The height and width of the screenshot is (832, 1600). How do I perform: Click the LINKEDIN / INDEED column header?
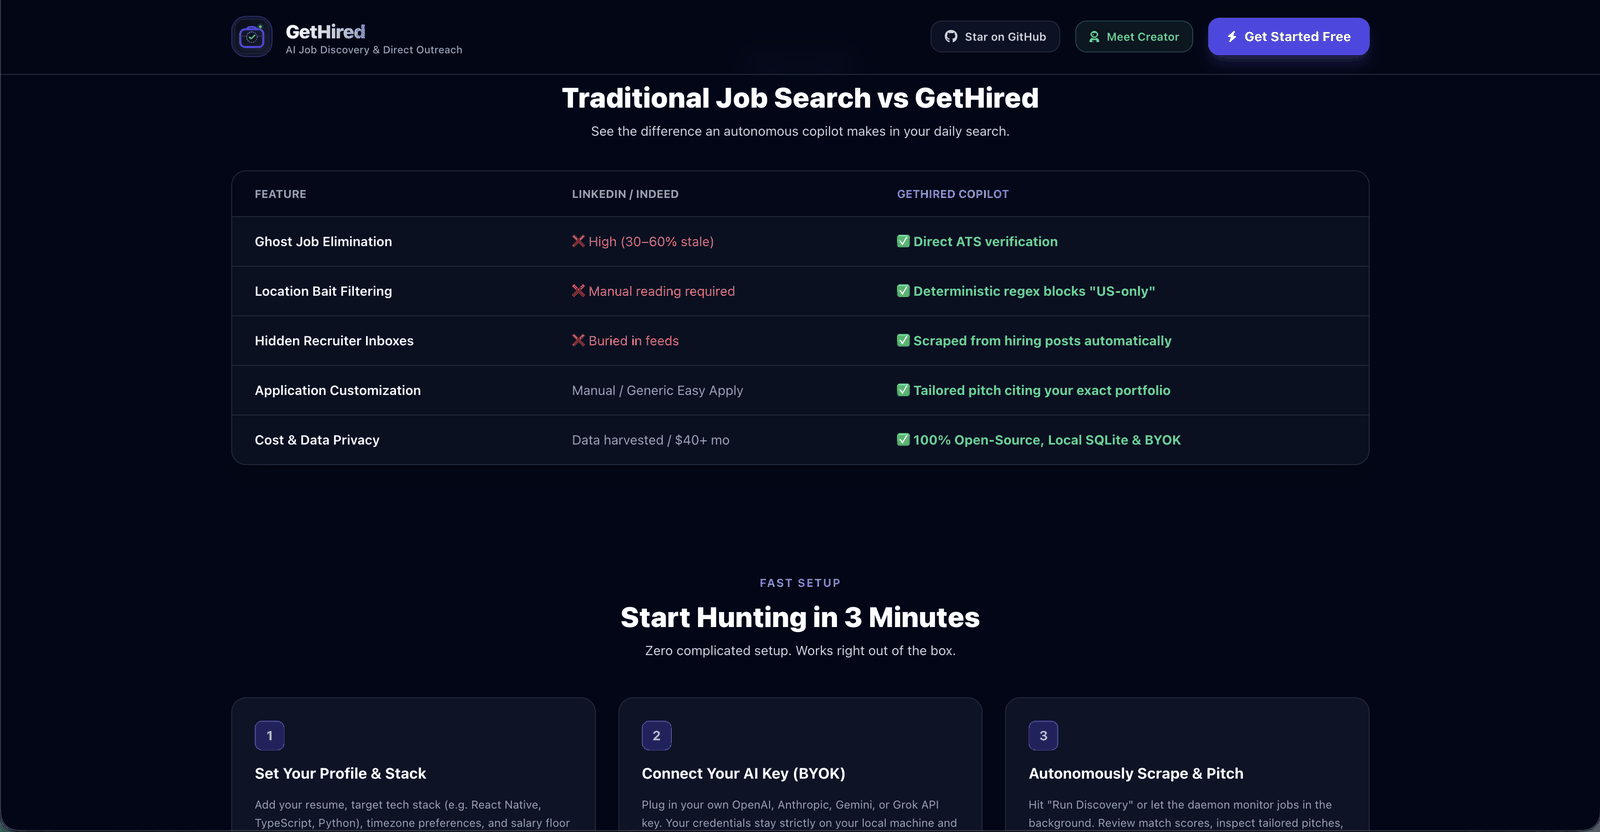click(x=625, y=194)
